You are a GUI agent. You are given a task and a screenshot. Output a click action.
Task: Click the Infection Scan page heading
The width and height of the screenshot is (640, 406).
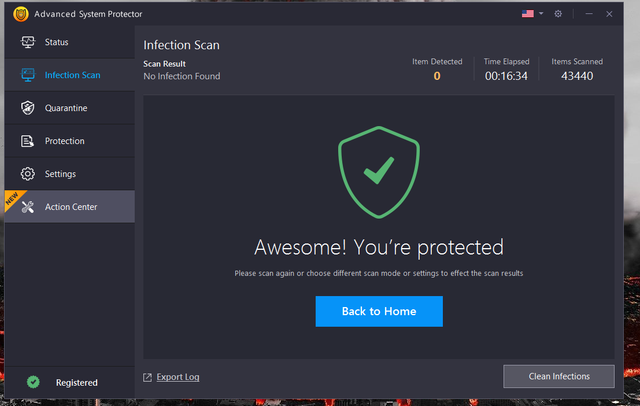point(181,45)
